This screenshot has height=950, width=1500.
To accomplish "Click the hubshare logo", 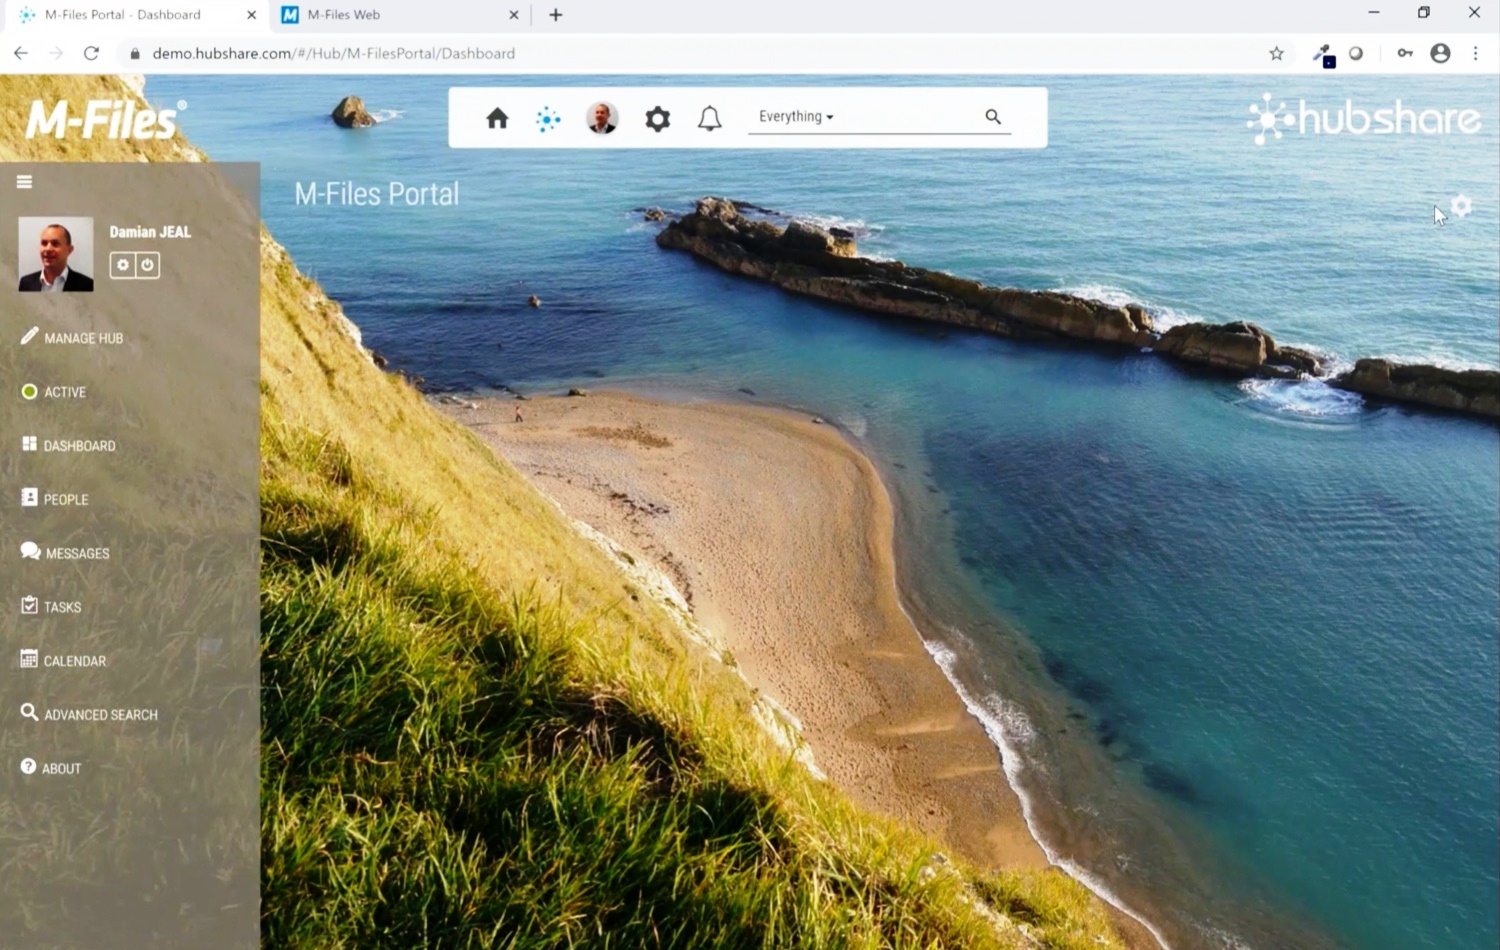I will tap(1364, 119).
